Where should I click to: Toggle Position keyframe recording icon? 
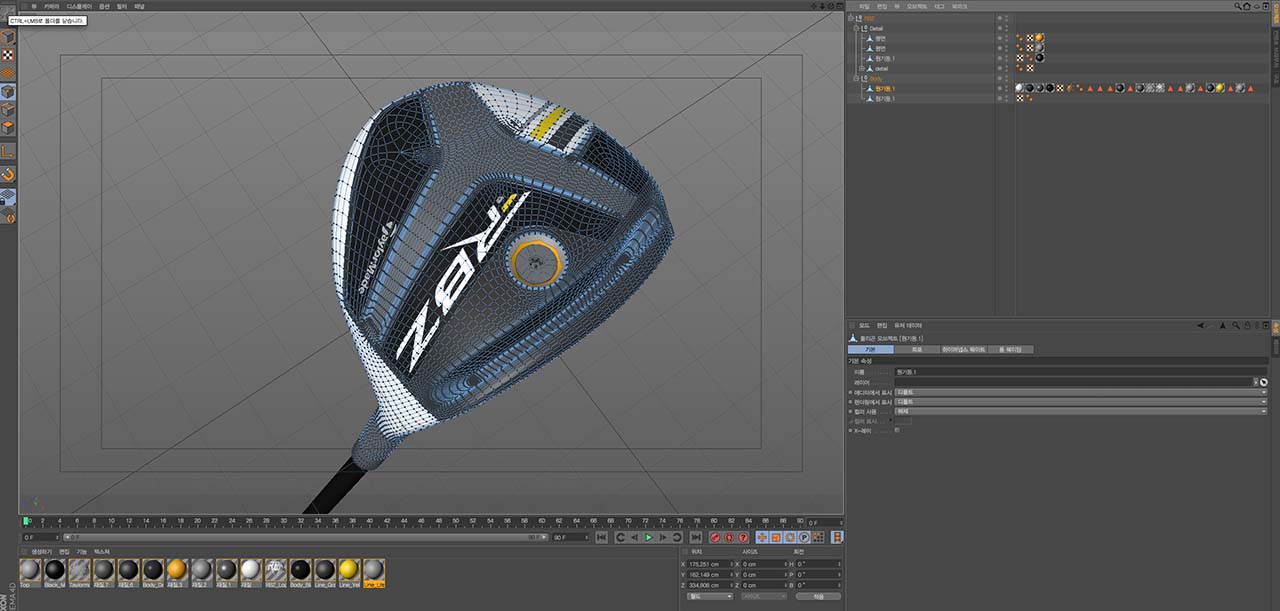pyautogui.click(x=762, y=537)
